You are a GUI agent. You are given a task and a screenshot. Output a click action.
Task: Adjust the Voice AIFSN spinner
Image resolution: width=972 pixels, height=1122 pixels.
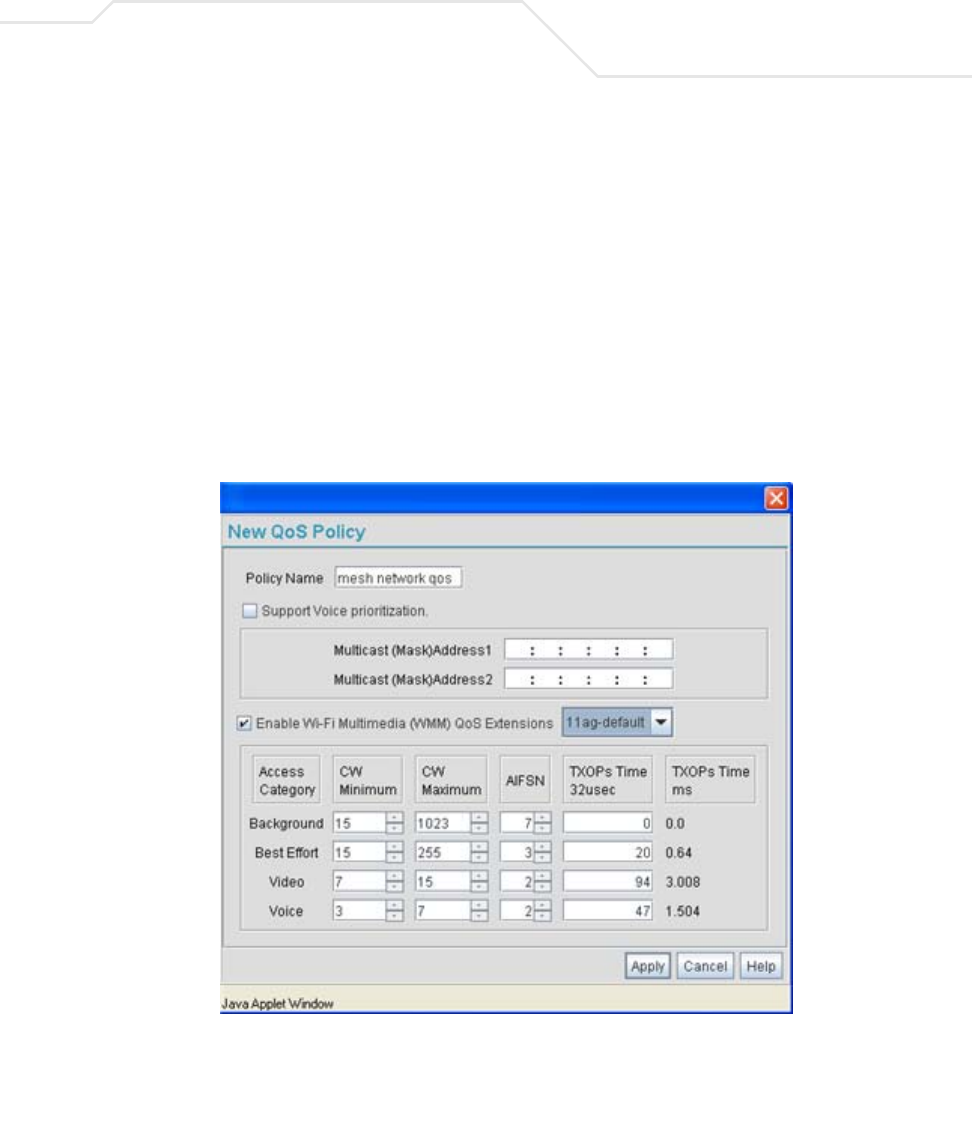tap(543, 911)
